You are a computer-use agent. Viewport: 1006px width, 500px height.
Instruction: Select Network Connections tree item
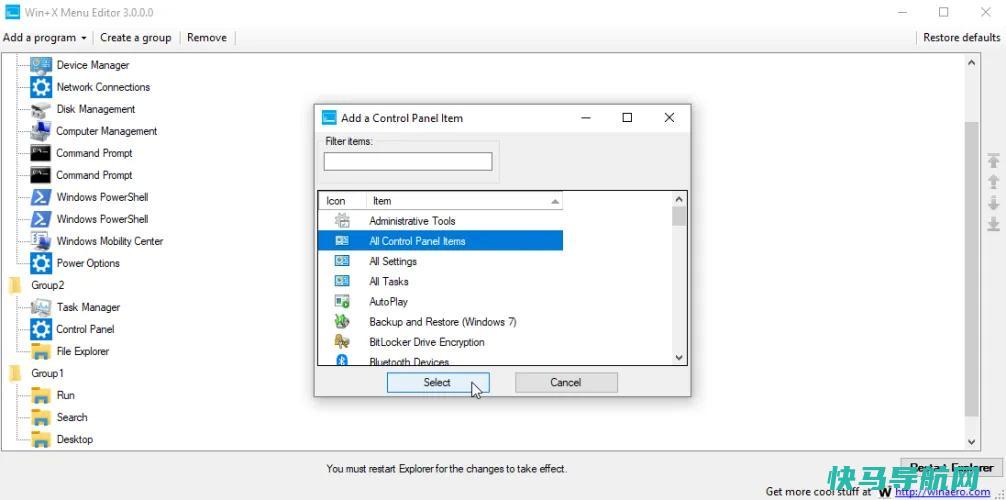coord(103,87)
